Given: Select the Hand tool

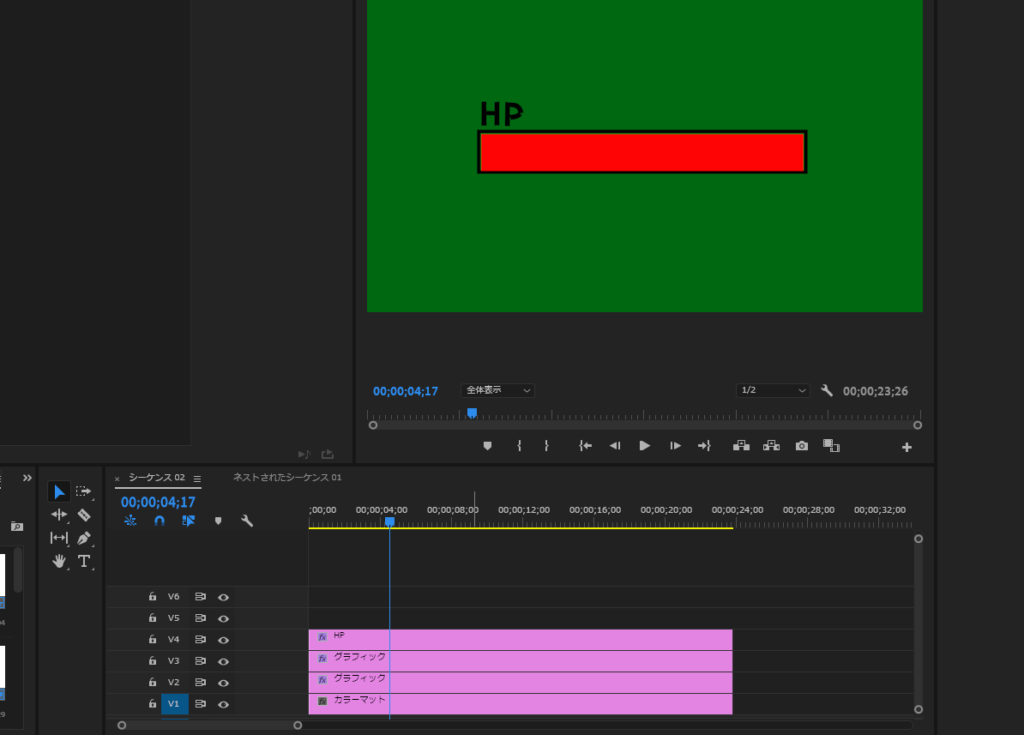Looking at the screenshot, I should (x=59, y=561).
